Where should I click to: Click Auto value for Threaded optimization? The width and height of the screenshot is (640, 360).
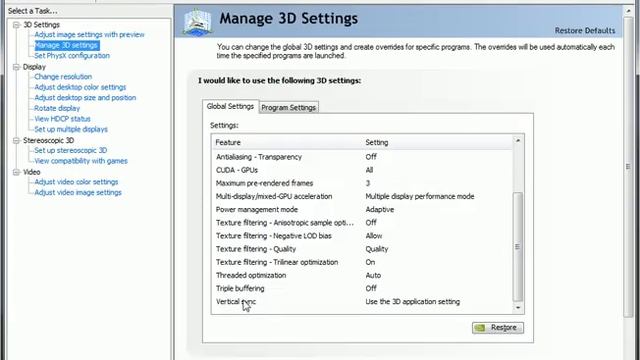(373, 276)
